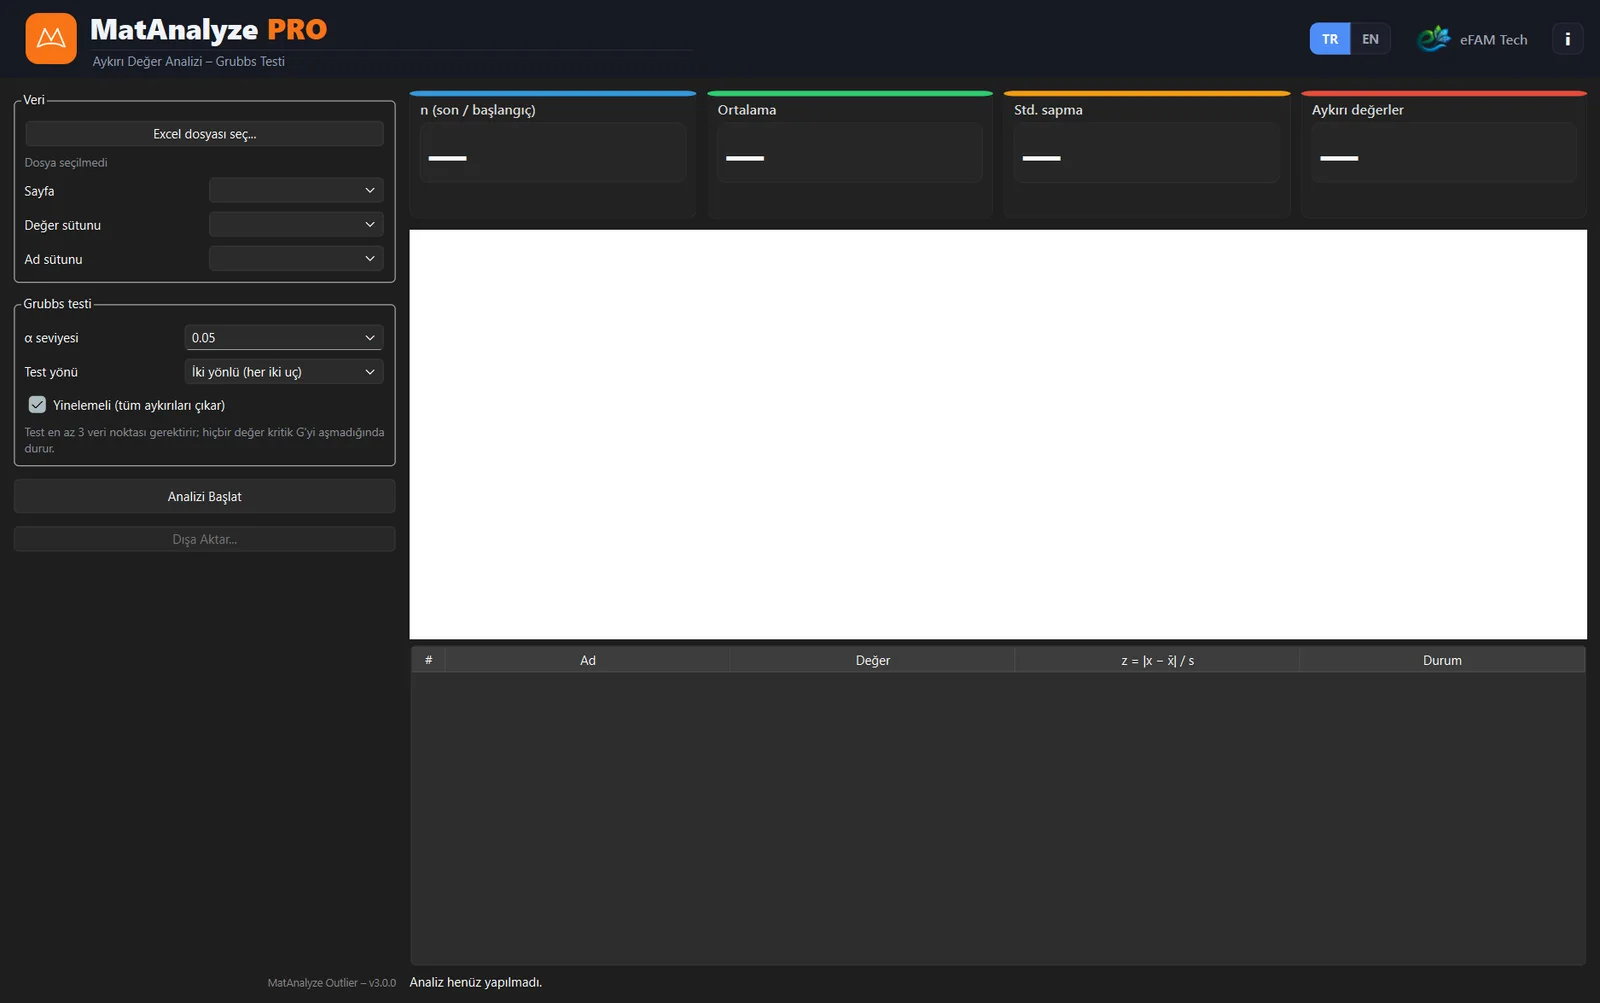The image size is (1600, 1003).
Task: Click the 'Dosya seçilmedi' label
Action: tap(66, 162)
